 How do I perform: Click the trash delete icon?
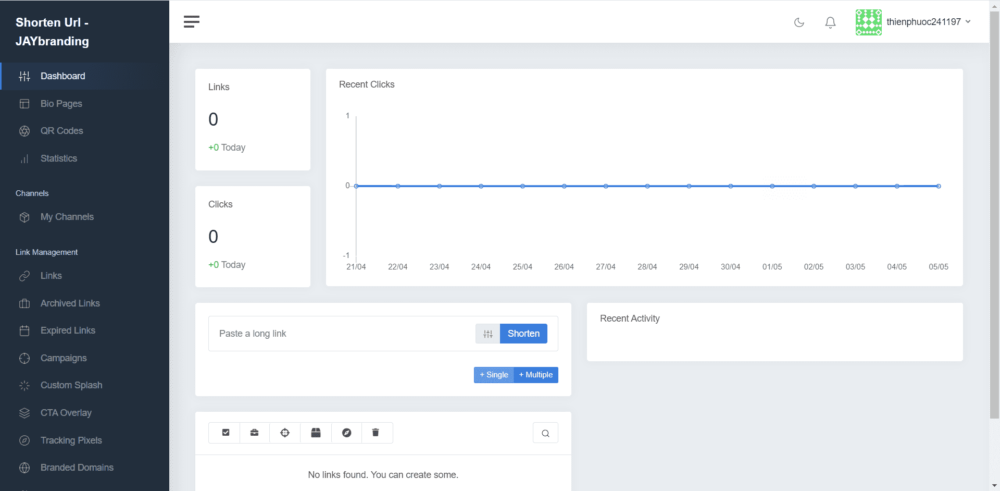coord(376,433)
